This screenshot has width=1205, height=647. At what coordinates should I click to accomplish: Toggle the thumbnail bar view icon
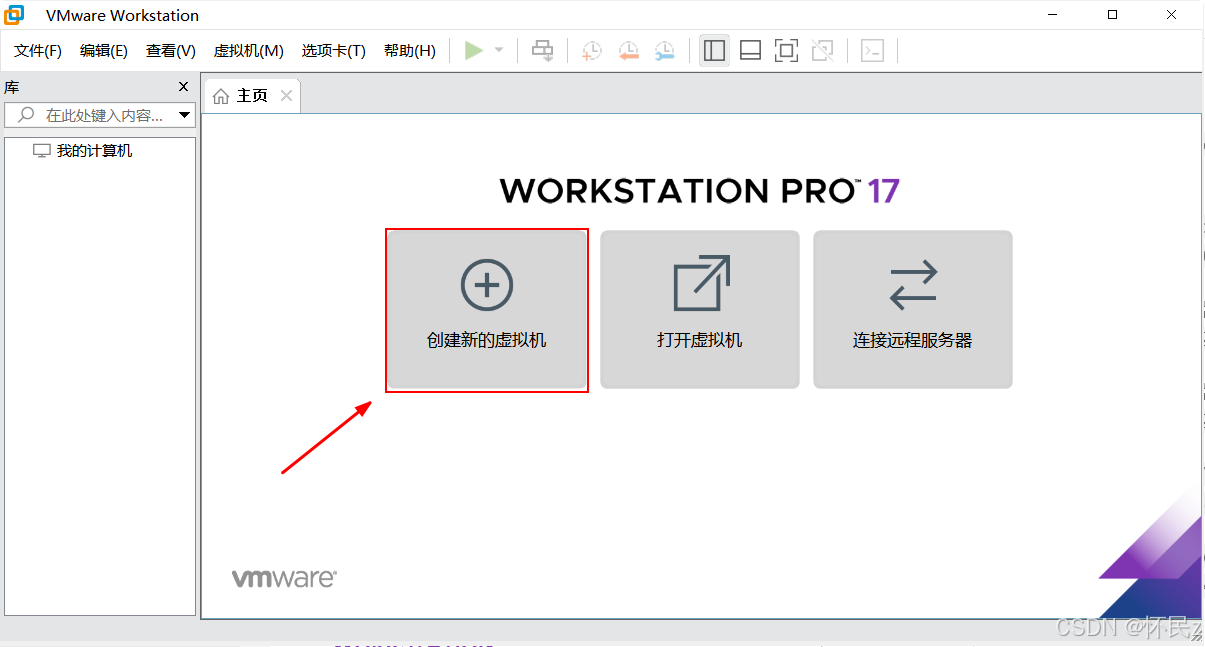pyautogui.click(x=750, y=50)
